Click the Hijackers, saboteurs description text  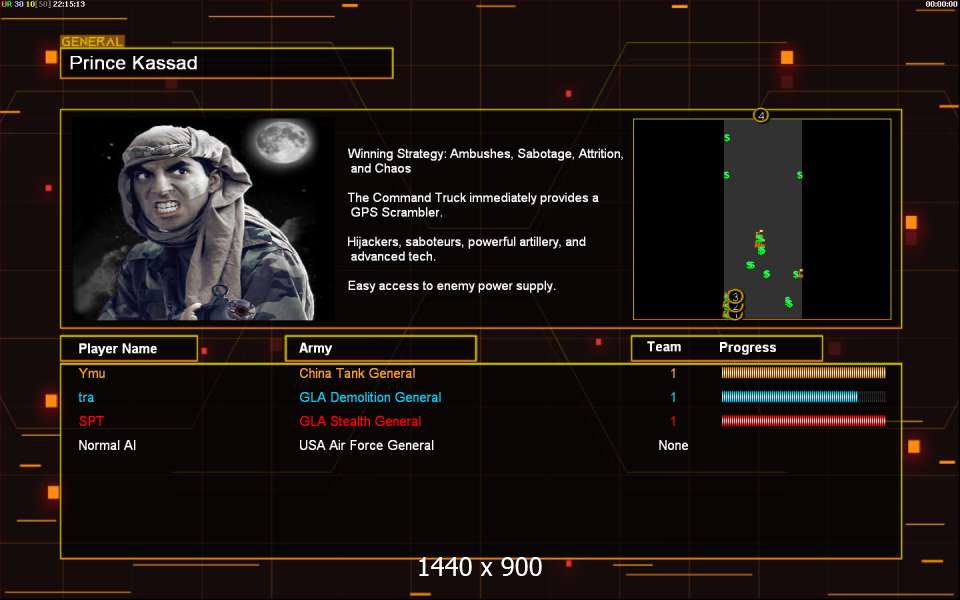tap(467, 249)
